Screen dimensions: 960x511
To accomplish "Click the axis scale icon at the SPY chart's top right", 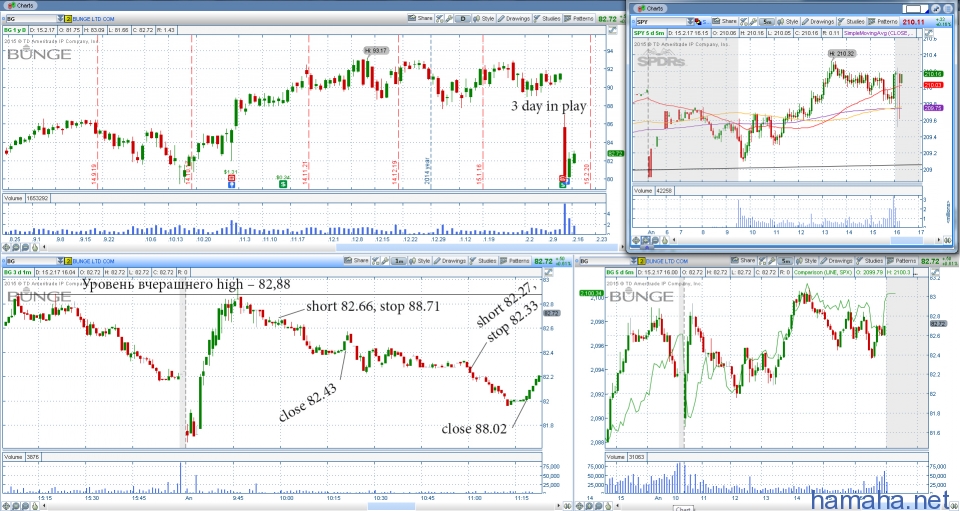I will point(929,33).
